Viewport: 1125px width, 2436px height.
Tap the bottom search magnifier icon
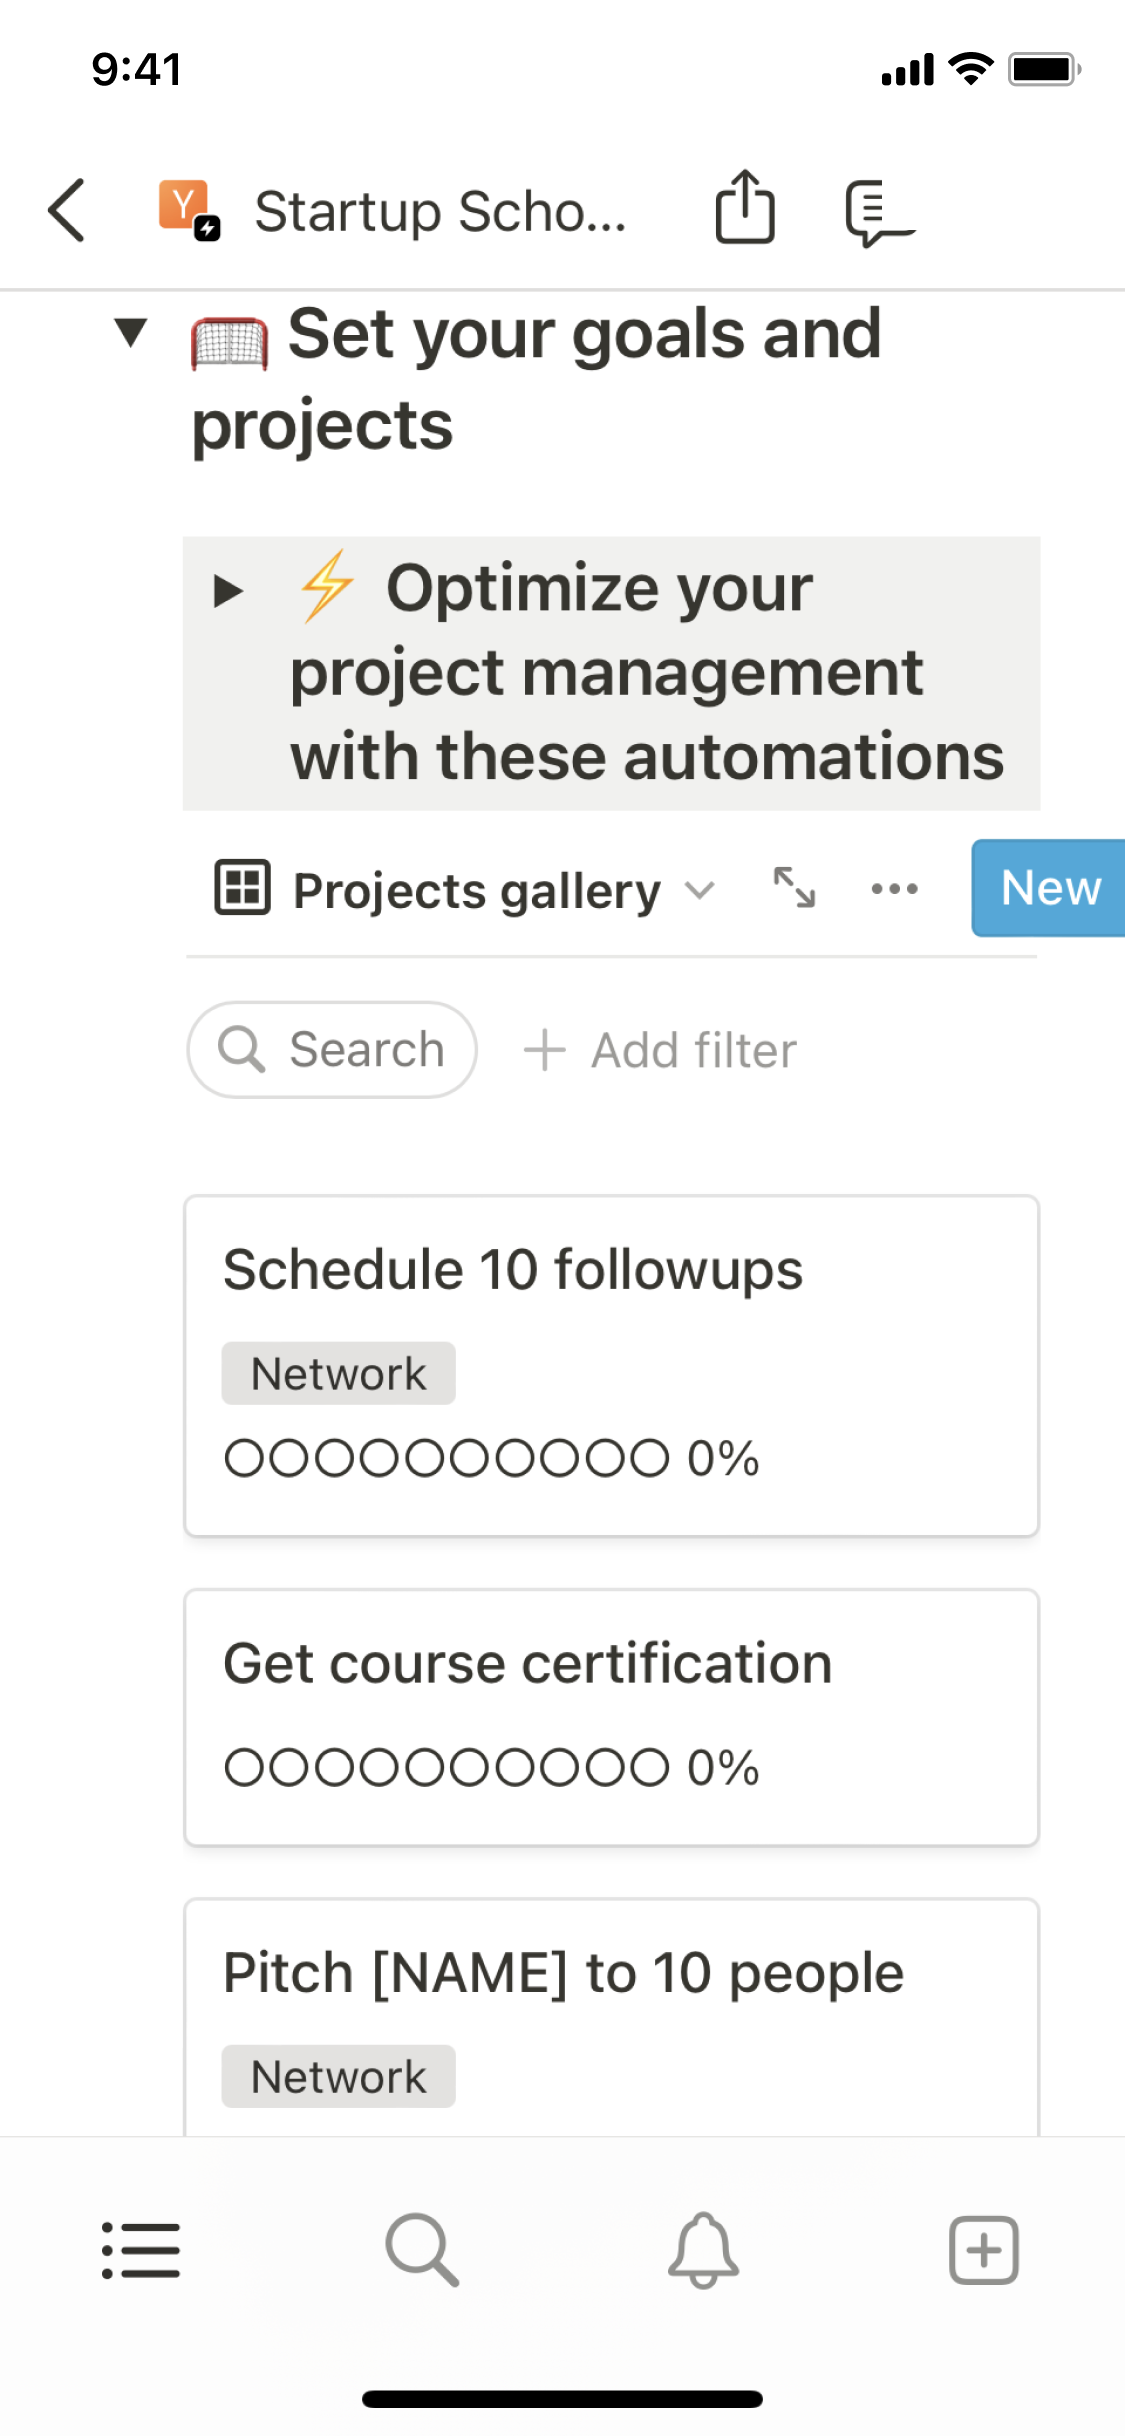(x=422, y=2250)
